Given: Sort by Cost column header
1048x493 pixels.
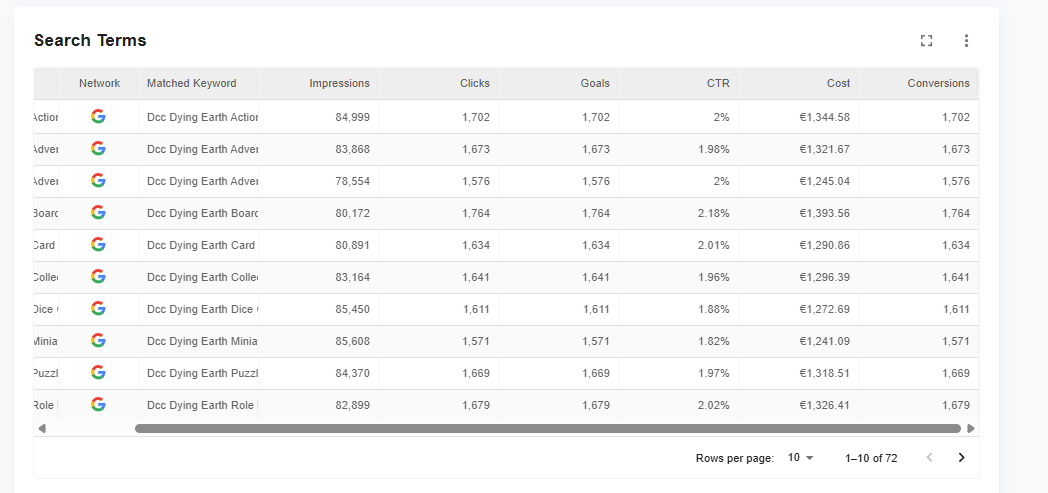Looking at the screenshot, I should (799, 84).
